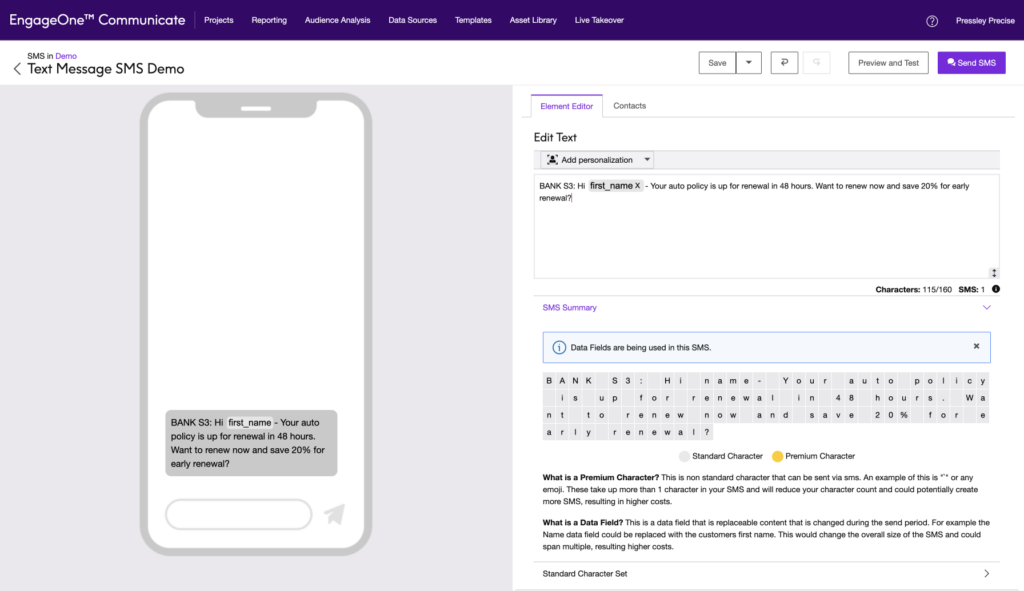The width and height of the screenshot is (1024, 591).
Task: Open the Add personalization dropdown
Action: pyautogui.click(x=598, y=160)
